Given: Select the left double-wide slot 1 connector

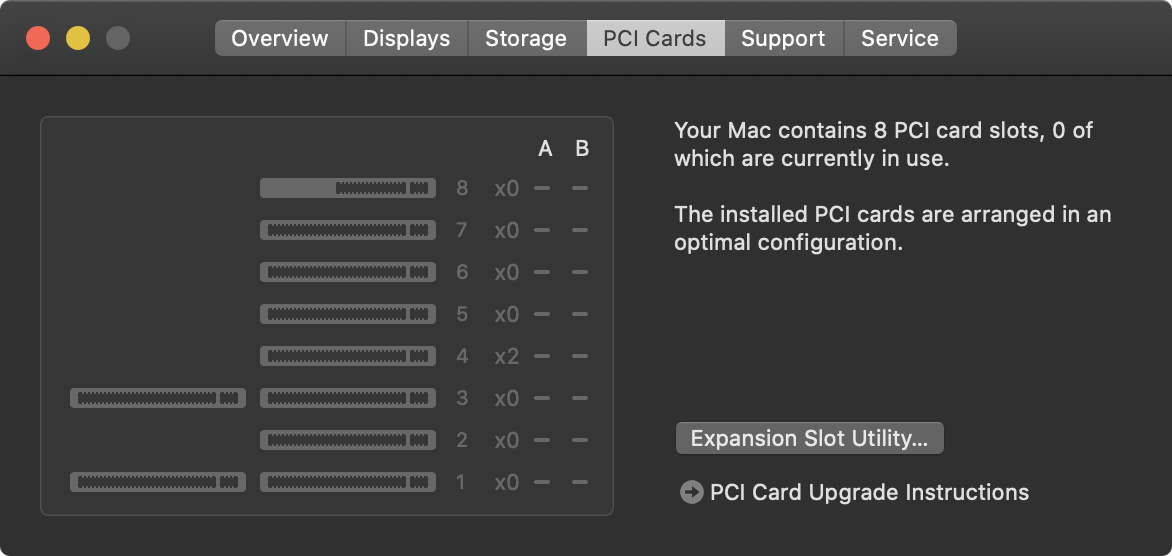Looking at the screenshot, I should tap(158, 482).
